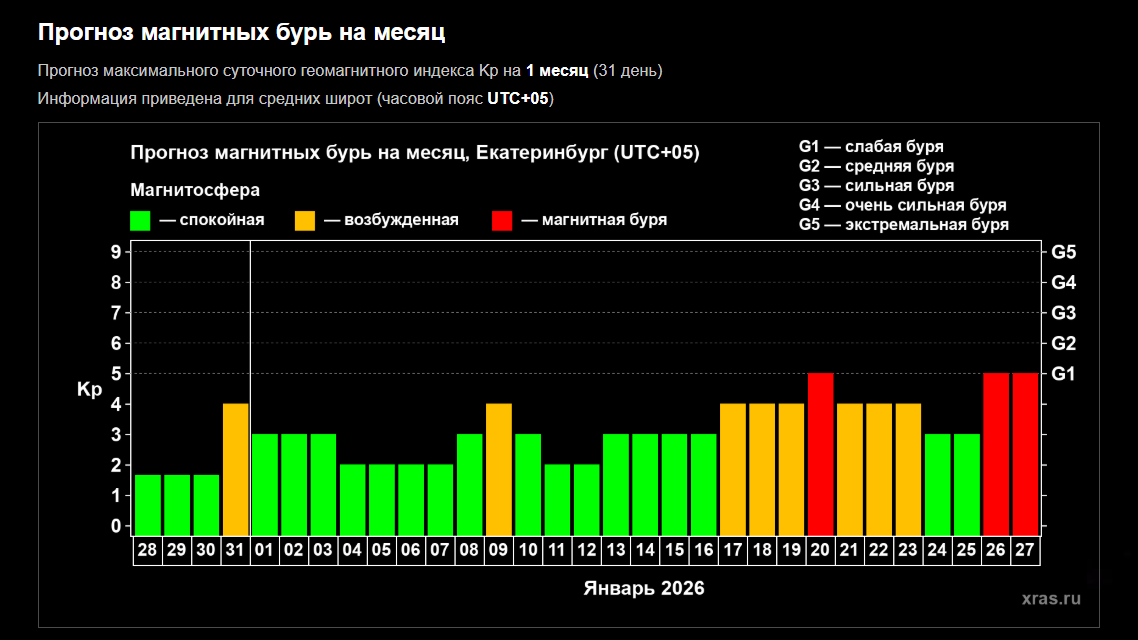Click the green bar for day 28
Image resolution: width=1138 pixels, height=640 pixels.
148,505
